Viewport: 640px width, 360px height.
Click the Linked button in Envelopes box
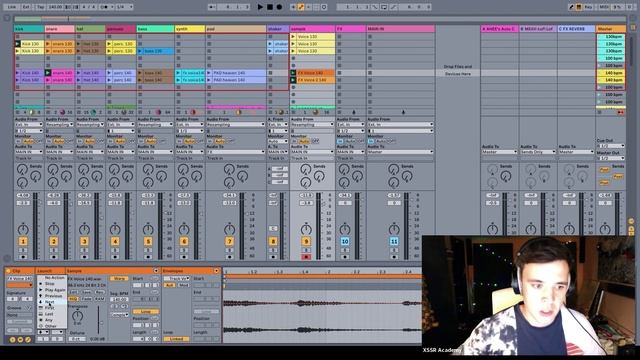176,339
